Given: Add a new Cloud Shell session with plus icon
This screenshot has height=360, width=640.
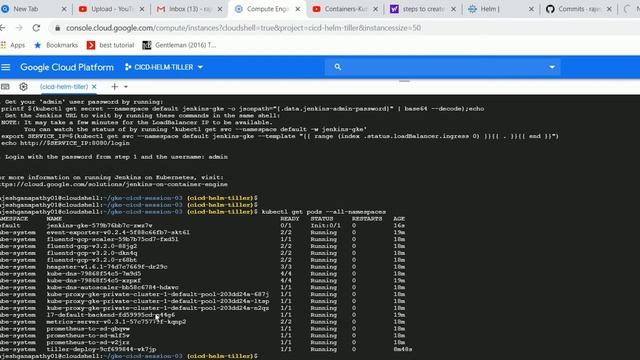Looking at the screenshot, I should [x=115, y=87].
